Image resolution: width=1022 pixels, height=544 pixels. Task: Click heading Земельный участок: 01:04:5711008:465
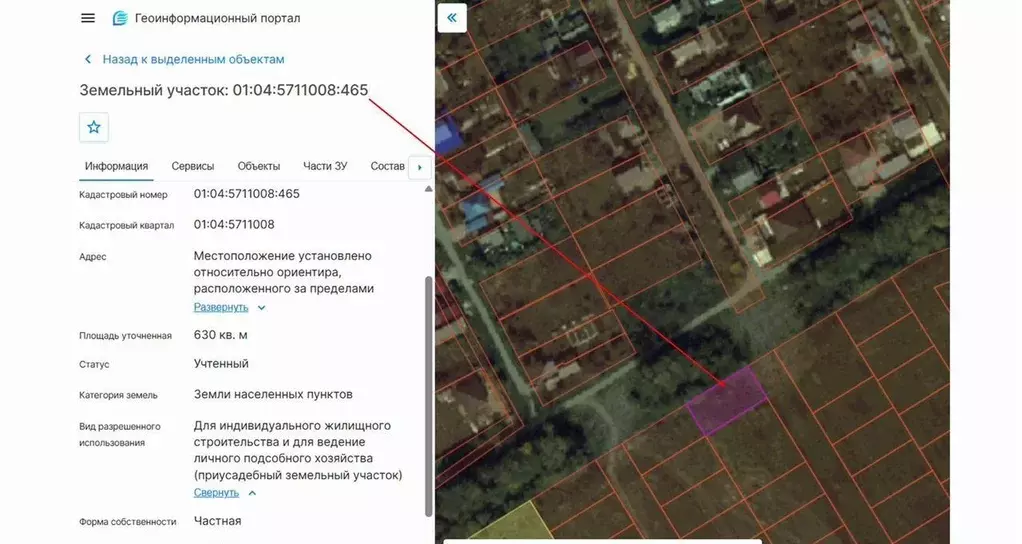click(x=224, y=90)
